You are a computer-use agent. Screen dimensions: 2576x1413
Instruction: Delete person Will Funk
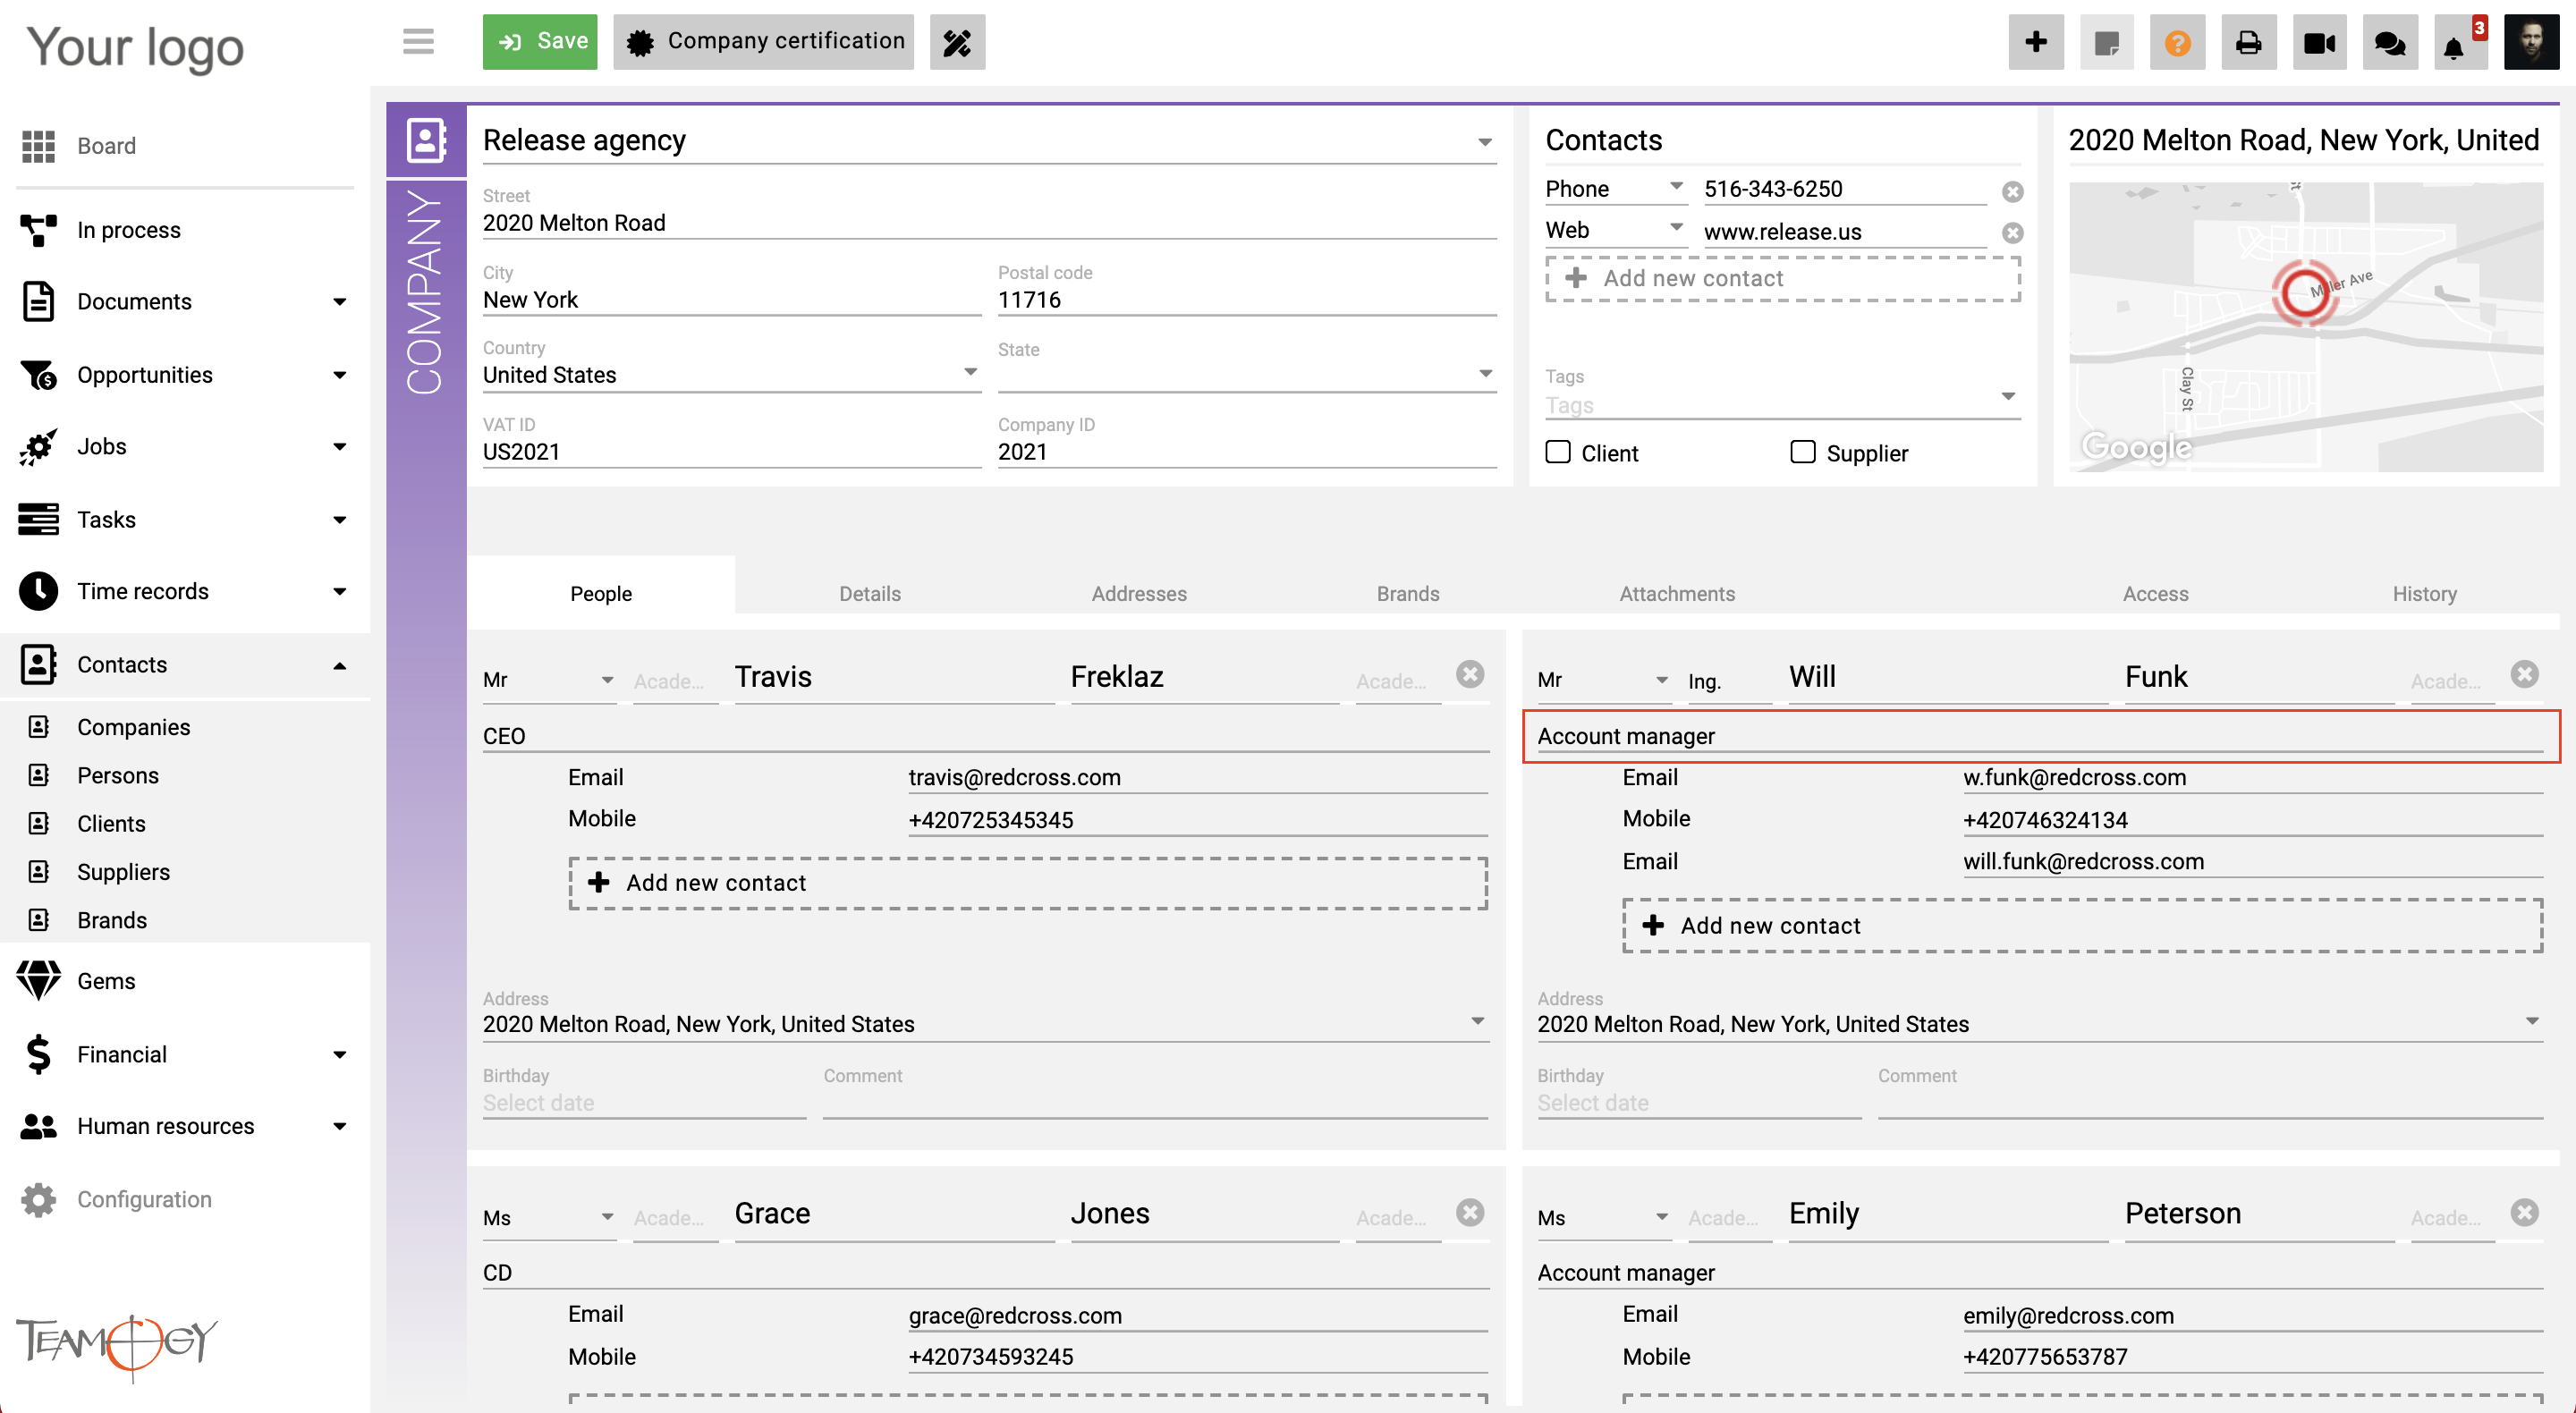(x=2524, y=675)
